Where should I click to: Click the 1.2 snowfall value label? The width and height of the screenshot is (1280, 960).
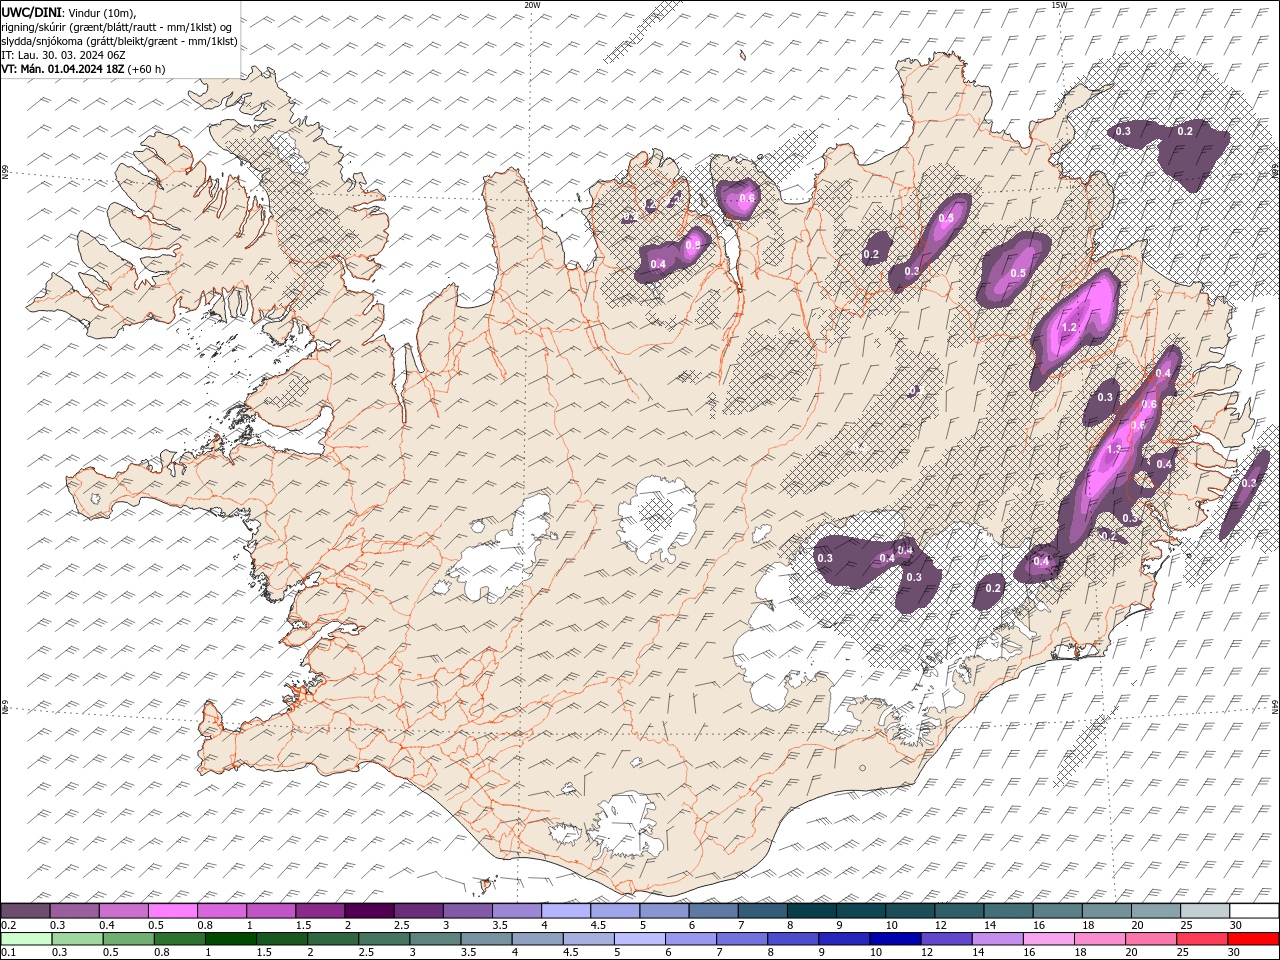pos(1069,327)
